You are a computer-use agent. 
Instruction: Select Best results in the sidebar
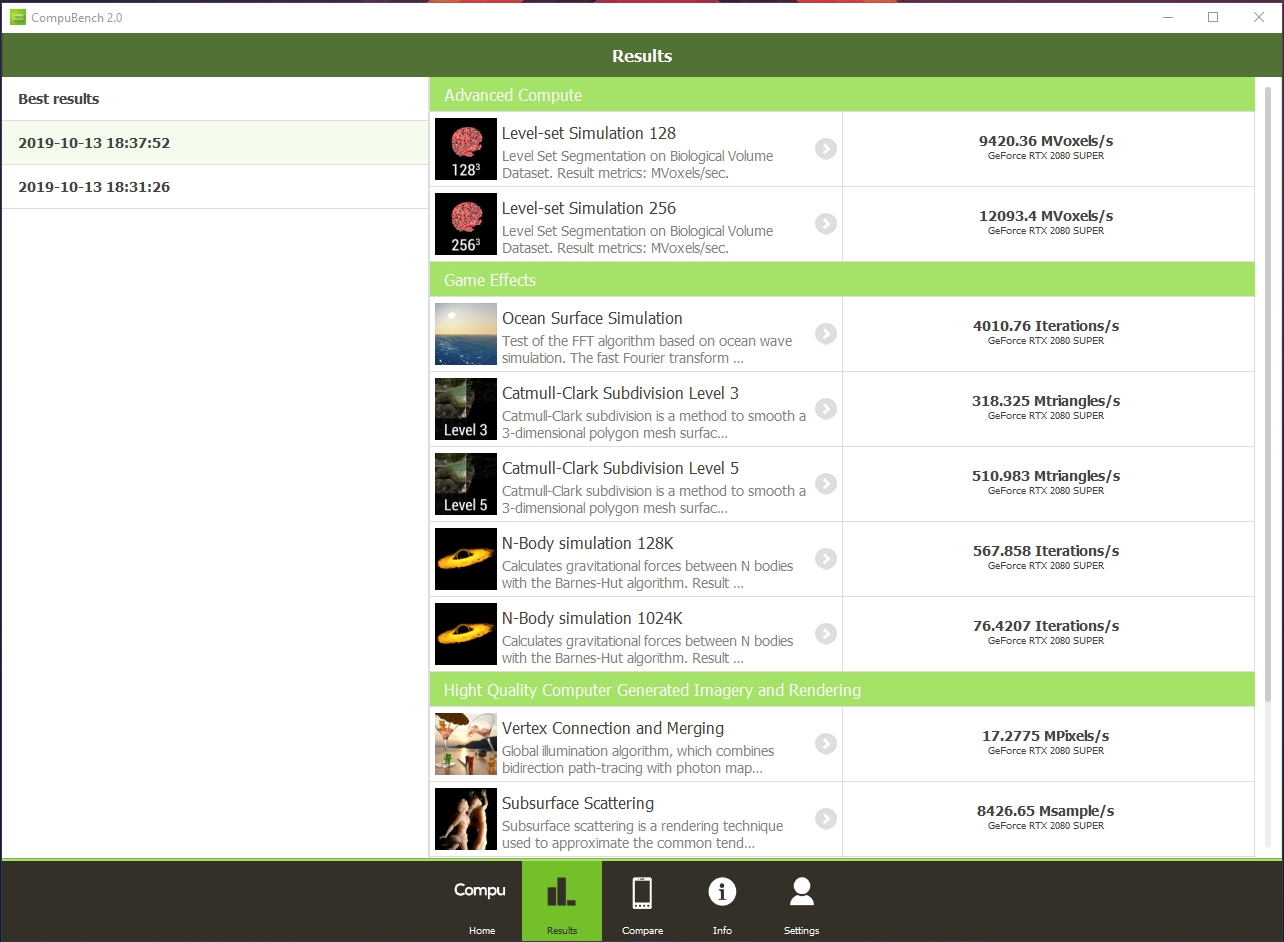point(215,99)
